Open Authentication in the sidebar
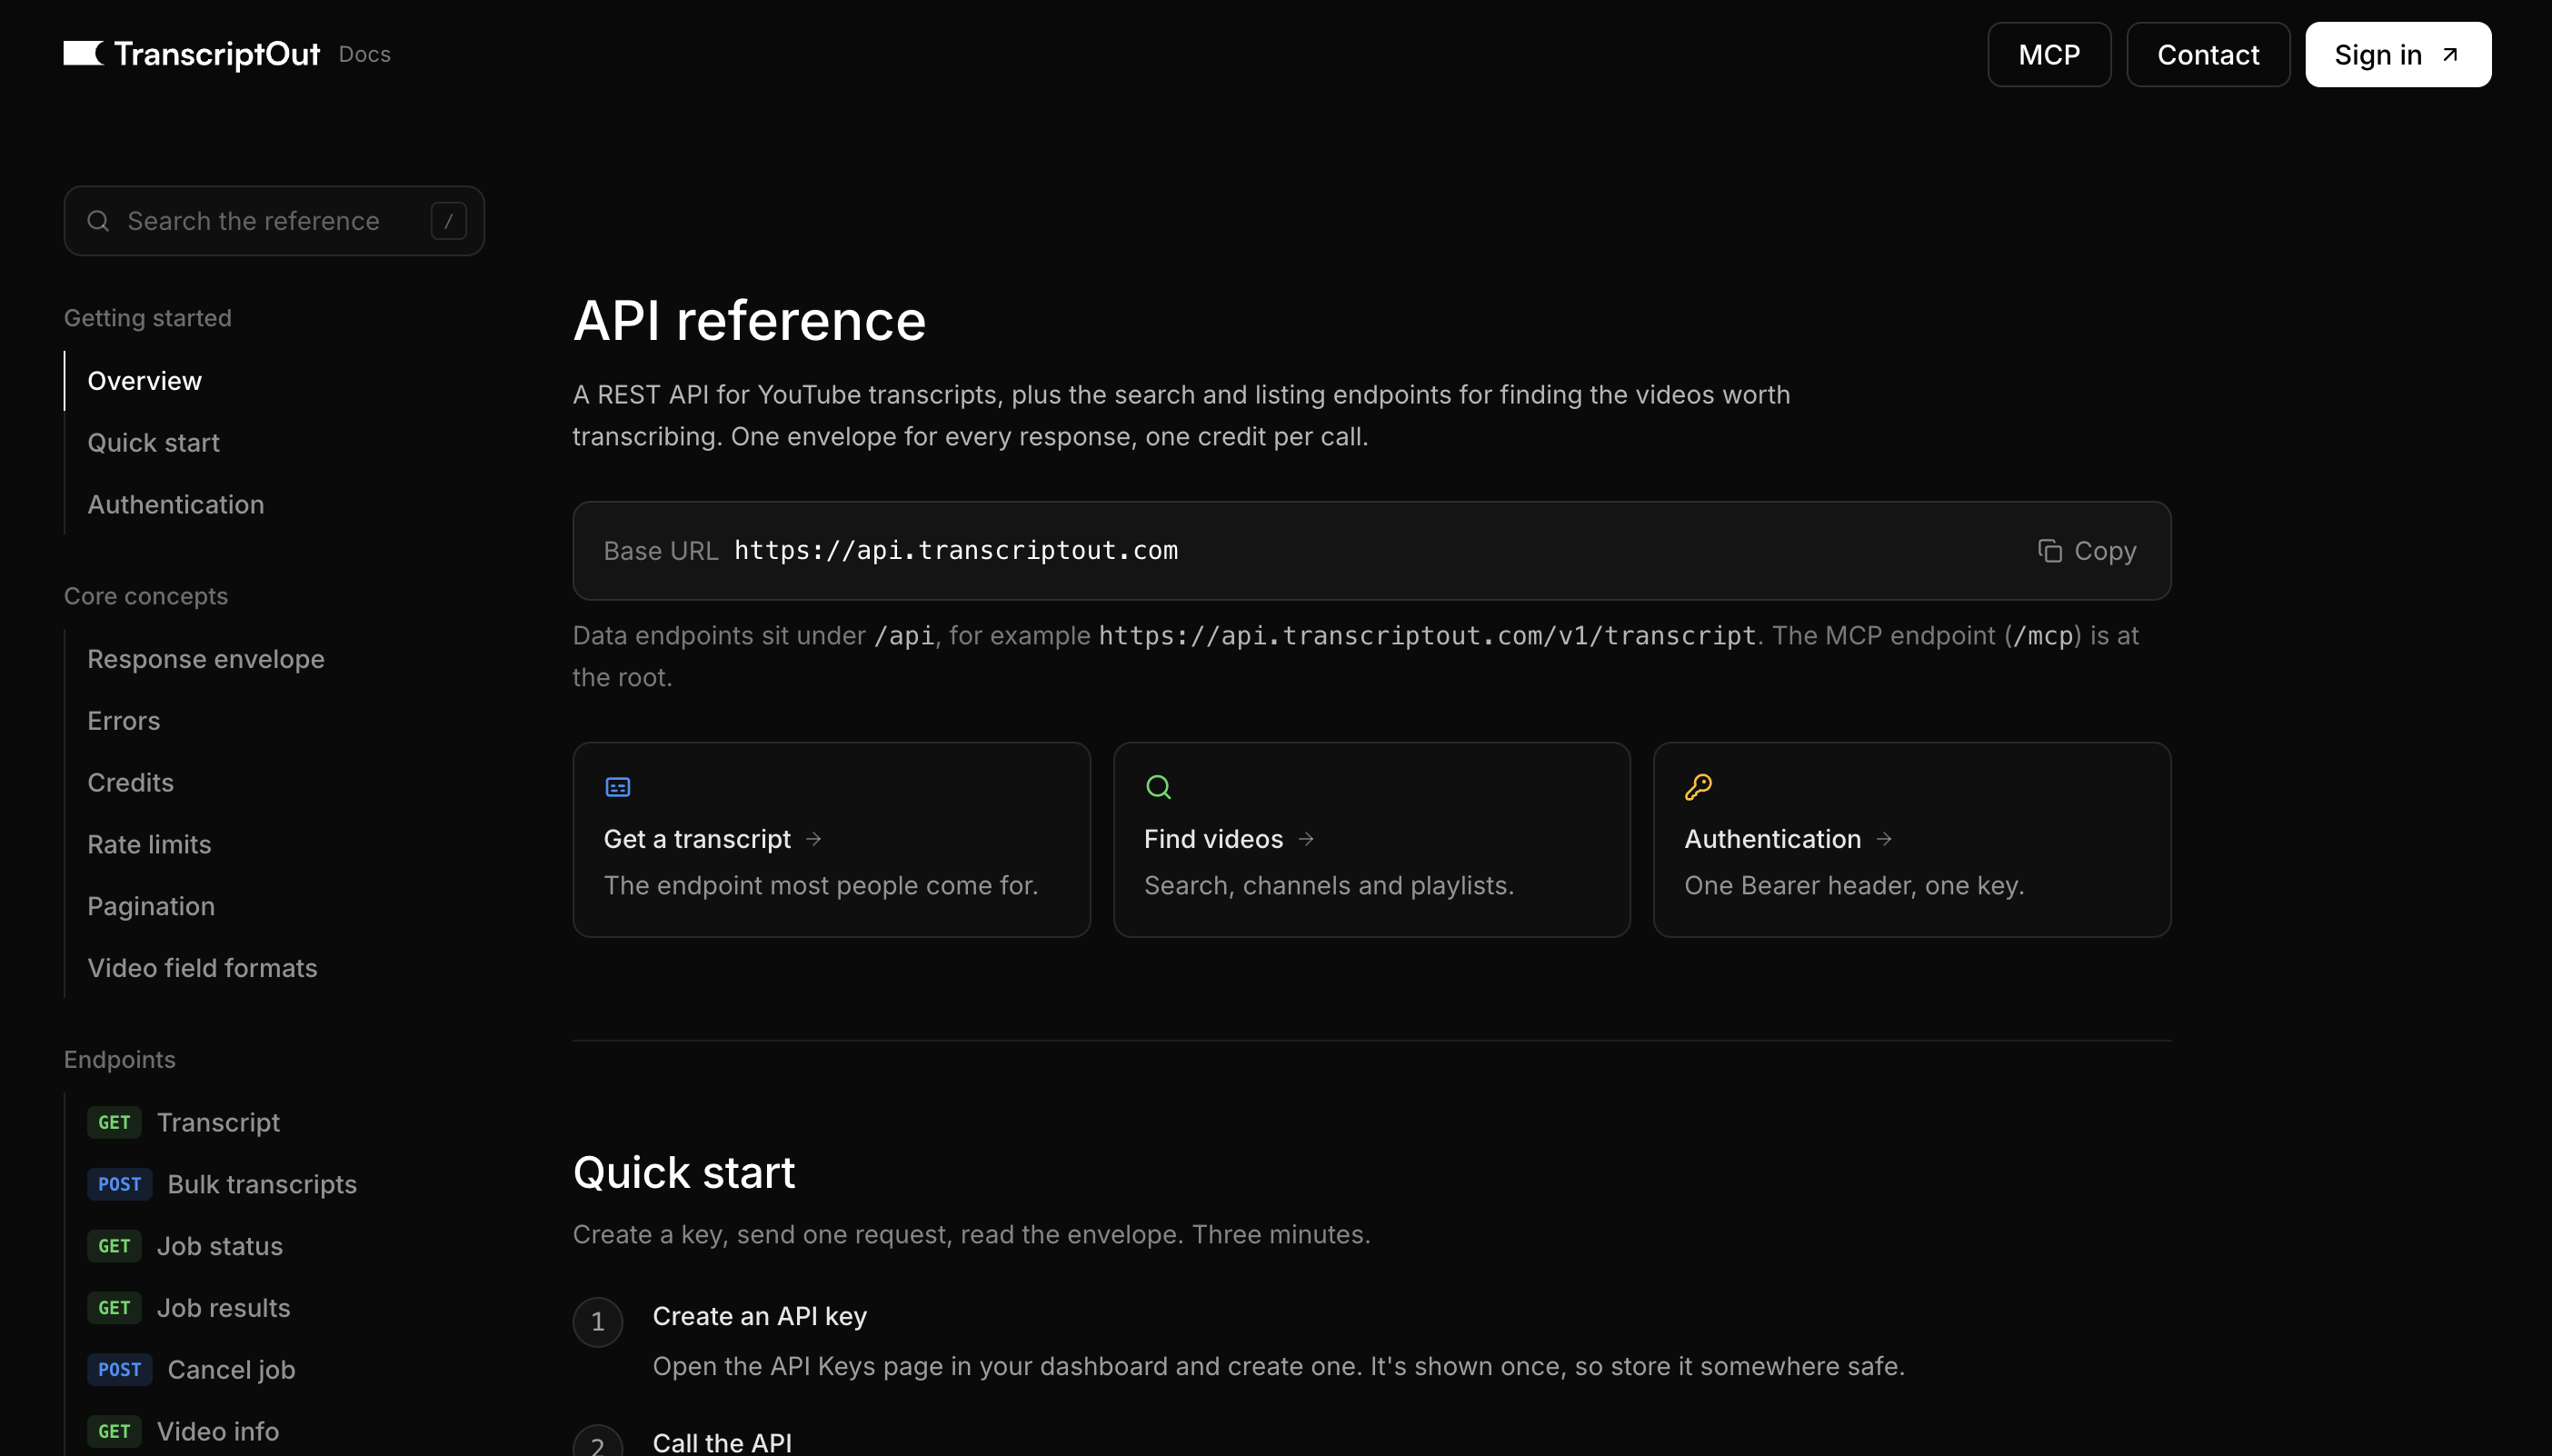 click(176, 504)
